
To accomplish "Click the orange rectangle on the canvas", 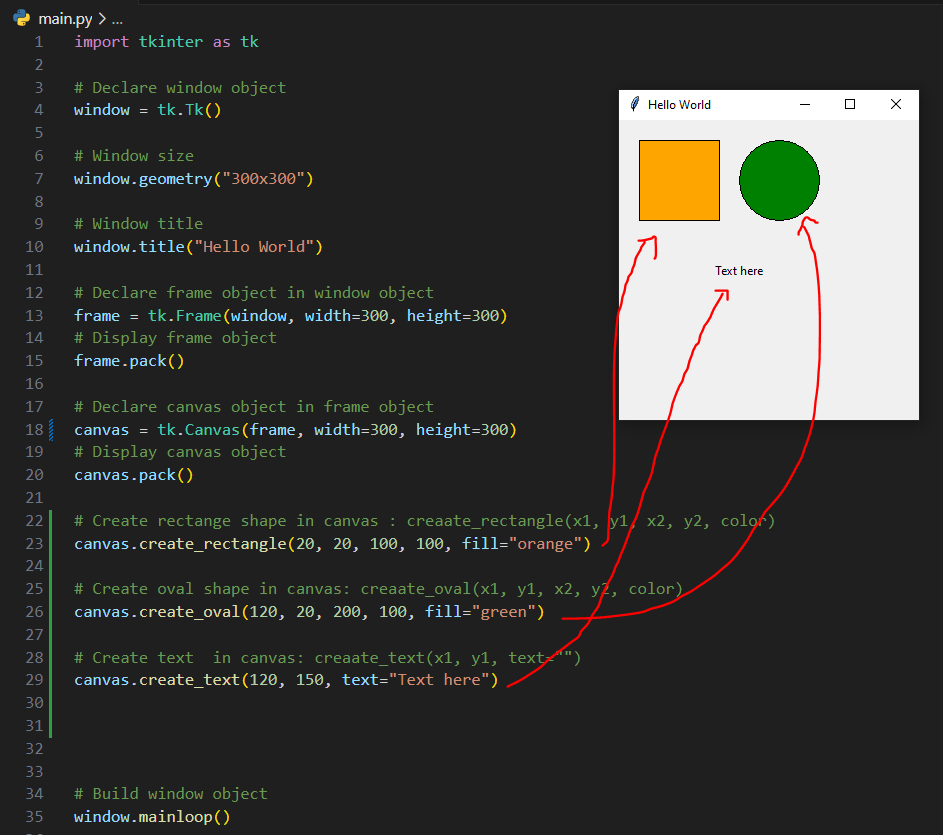I will 679,180.
